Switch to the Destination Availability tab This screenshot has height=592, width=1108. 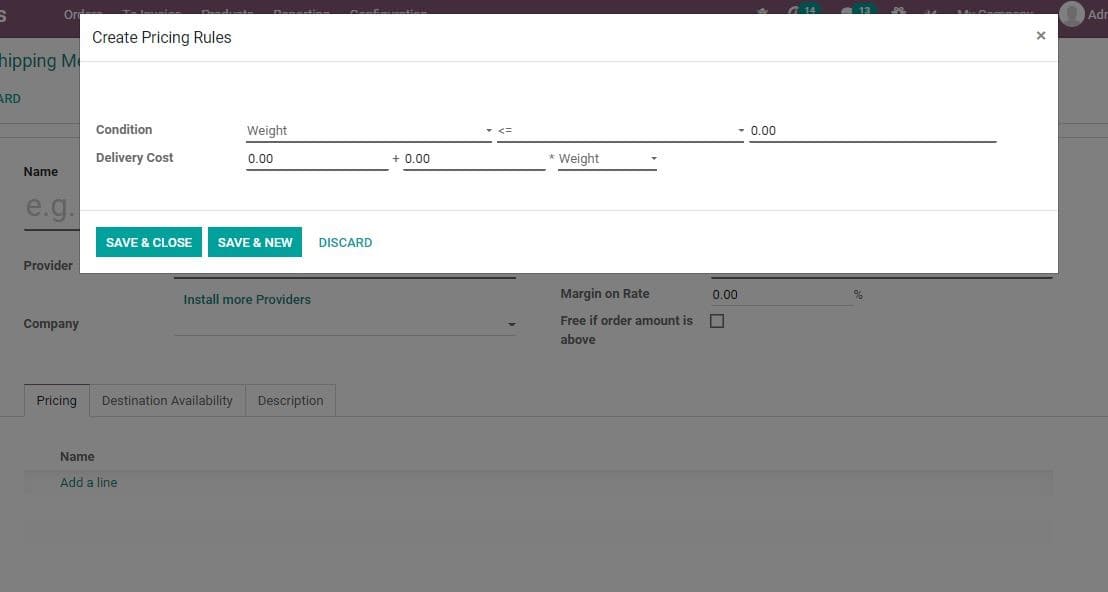[166, 400]
